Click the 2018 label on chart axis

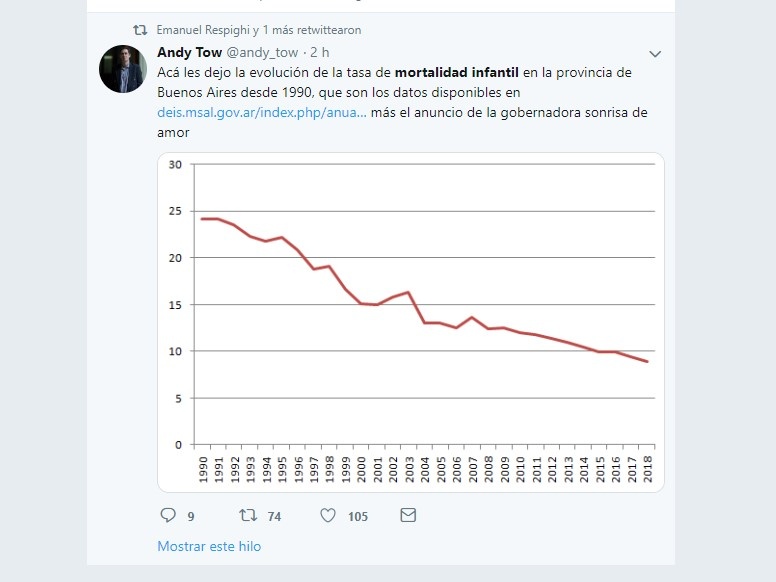pos(647,469)
